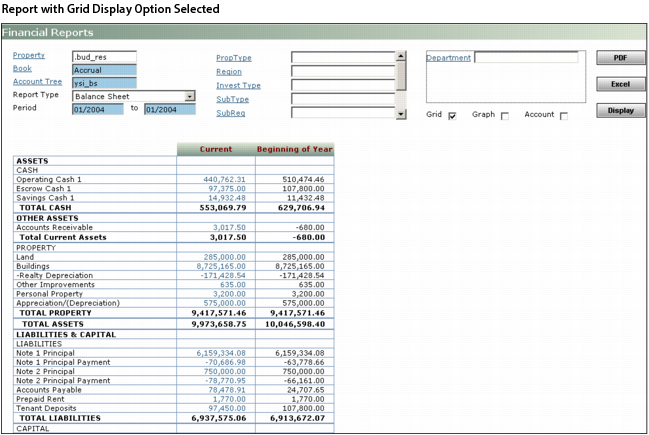Open the Department lookup link
The height and width of the screenshot is (435, 649).
point(448,58)
